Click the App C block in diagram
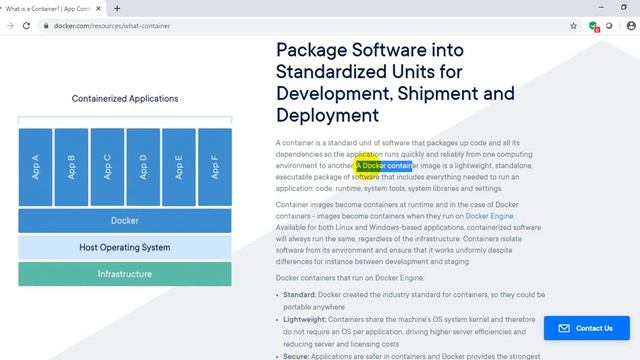 107,167
